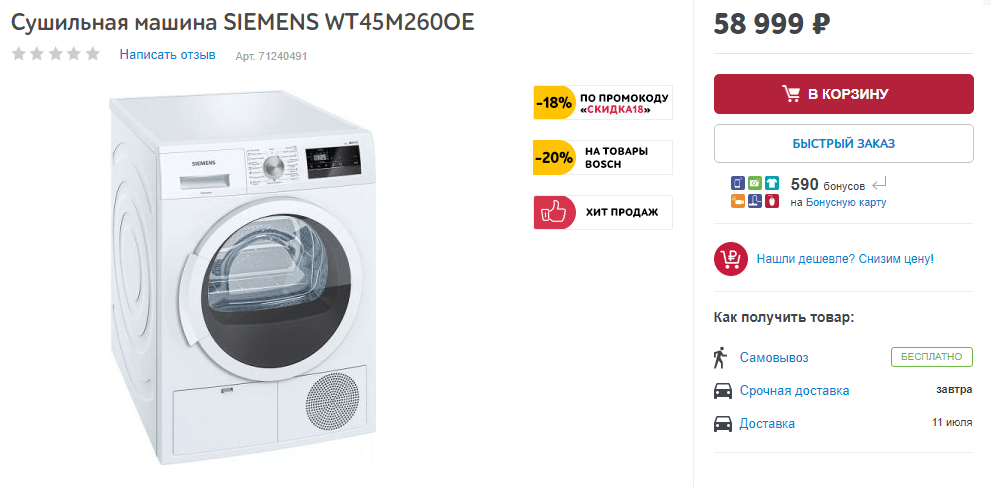Click the БЕСПЛАТНО green label
The image size is (991, 488).
(x=931, y=357)
